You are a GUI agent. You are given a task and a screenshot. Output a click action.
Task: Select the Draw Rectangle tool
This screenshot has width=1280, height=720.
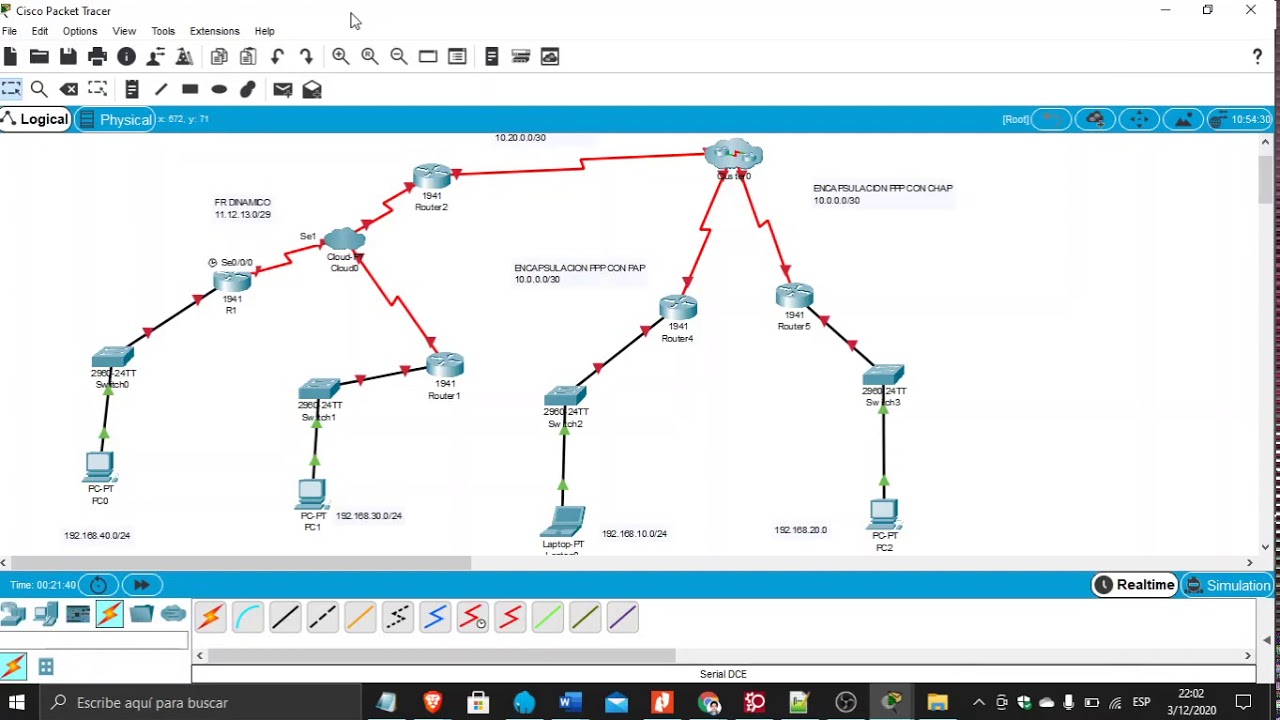(x=190, y=89)
